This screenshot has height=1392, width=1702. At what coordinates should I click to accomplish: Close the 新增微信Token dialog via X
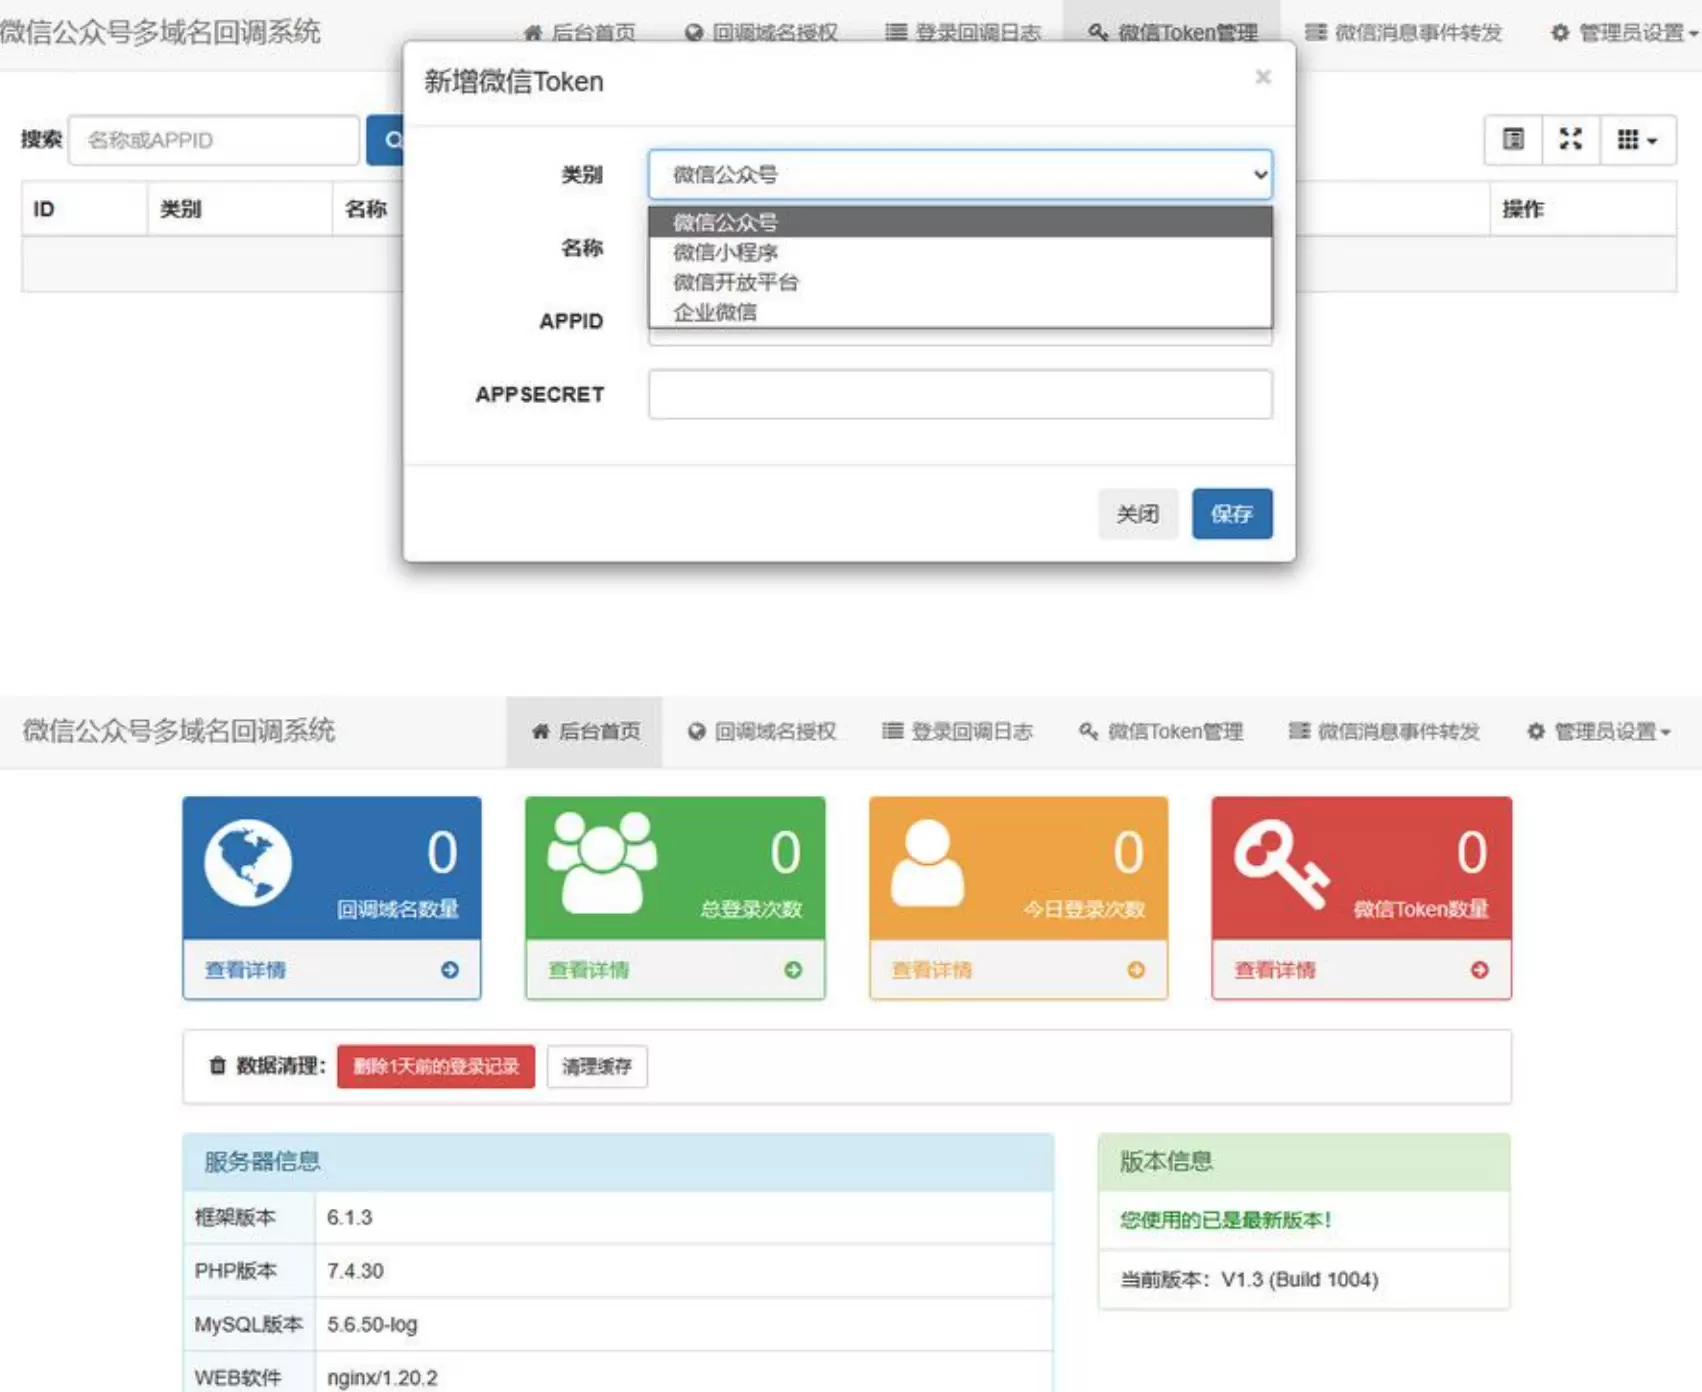[1263, 77]
